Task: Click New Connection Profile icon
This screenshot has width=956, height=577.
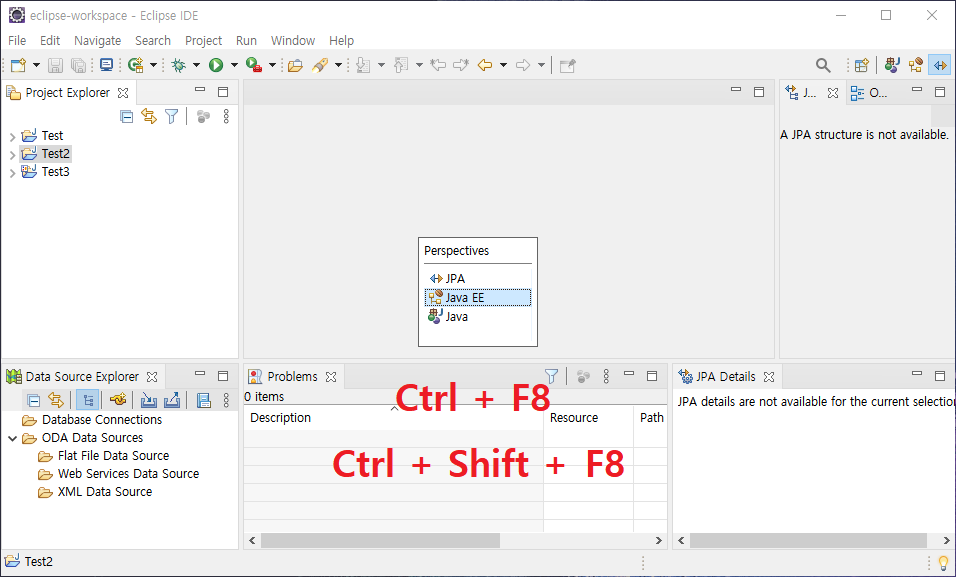Action: [x=118, y=400]
